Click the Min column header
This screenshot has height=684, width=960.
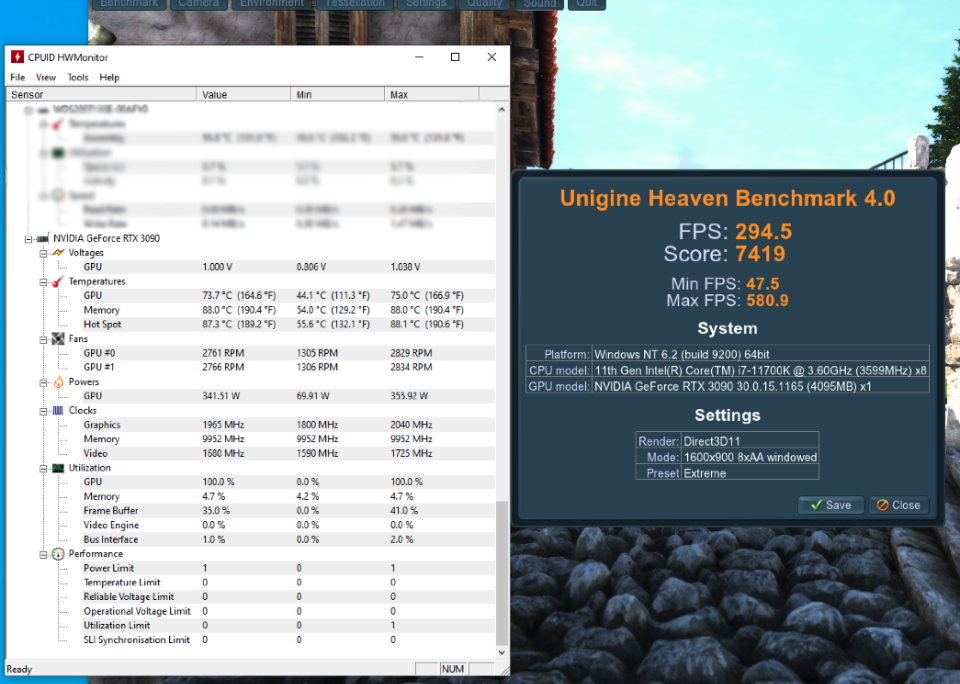point(337,94)
